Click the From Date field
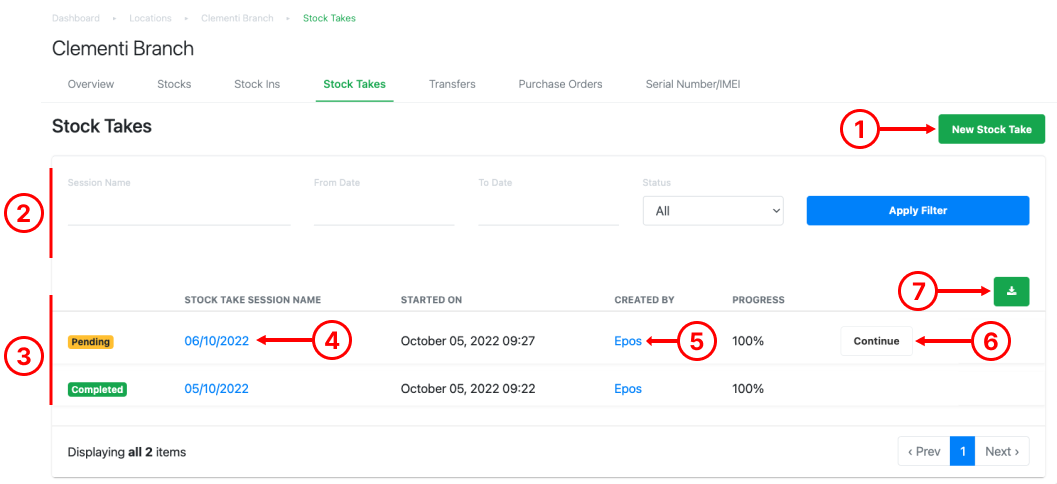The image size is (1057, 484). pyautogui.click(x=384, y=211)
